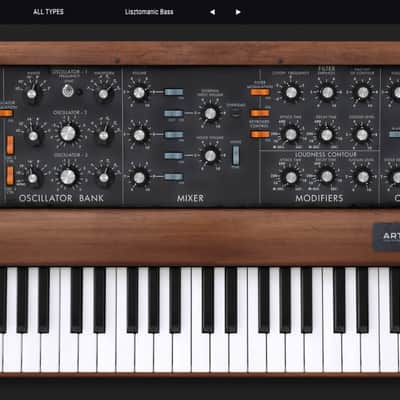Viewport: 400px width, 400px height.
Task: Open the ALL TYPES preset filter
Action: point(48,12)
